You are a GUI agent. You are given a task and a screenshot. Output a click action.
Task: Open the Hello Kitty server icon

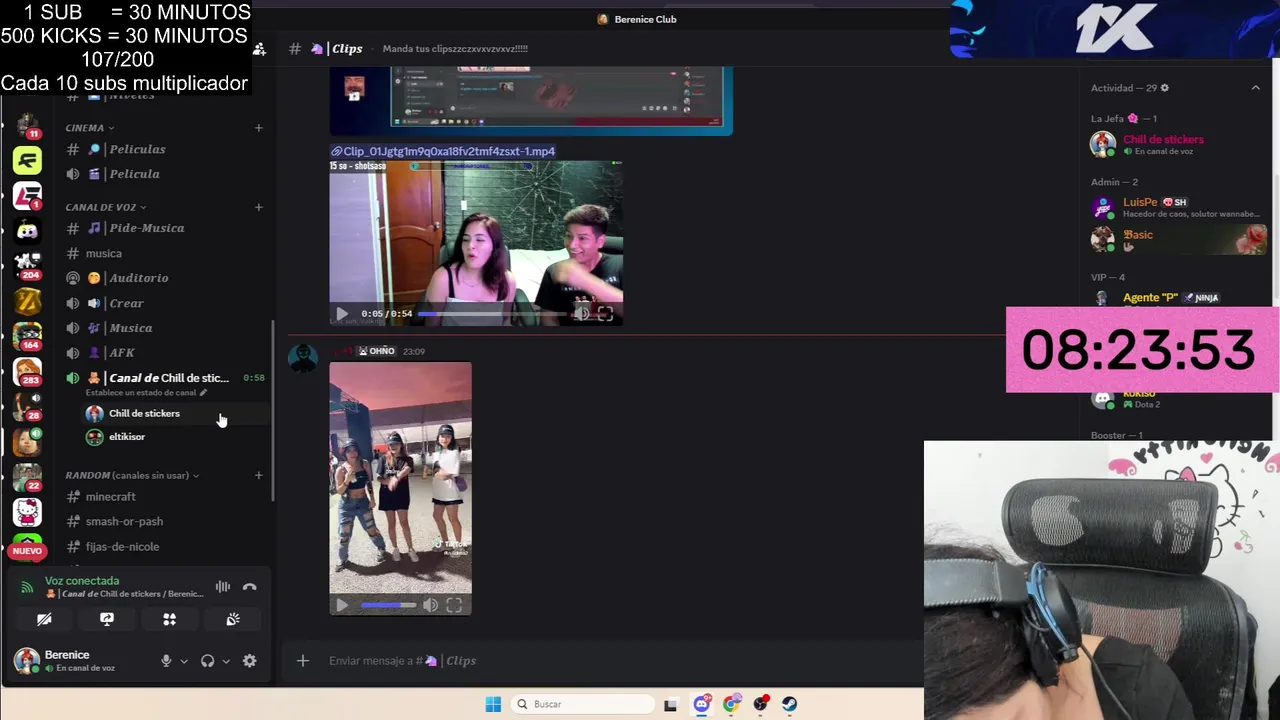coord(27,512)
